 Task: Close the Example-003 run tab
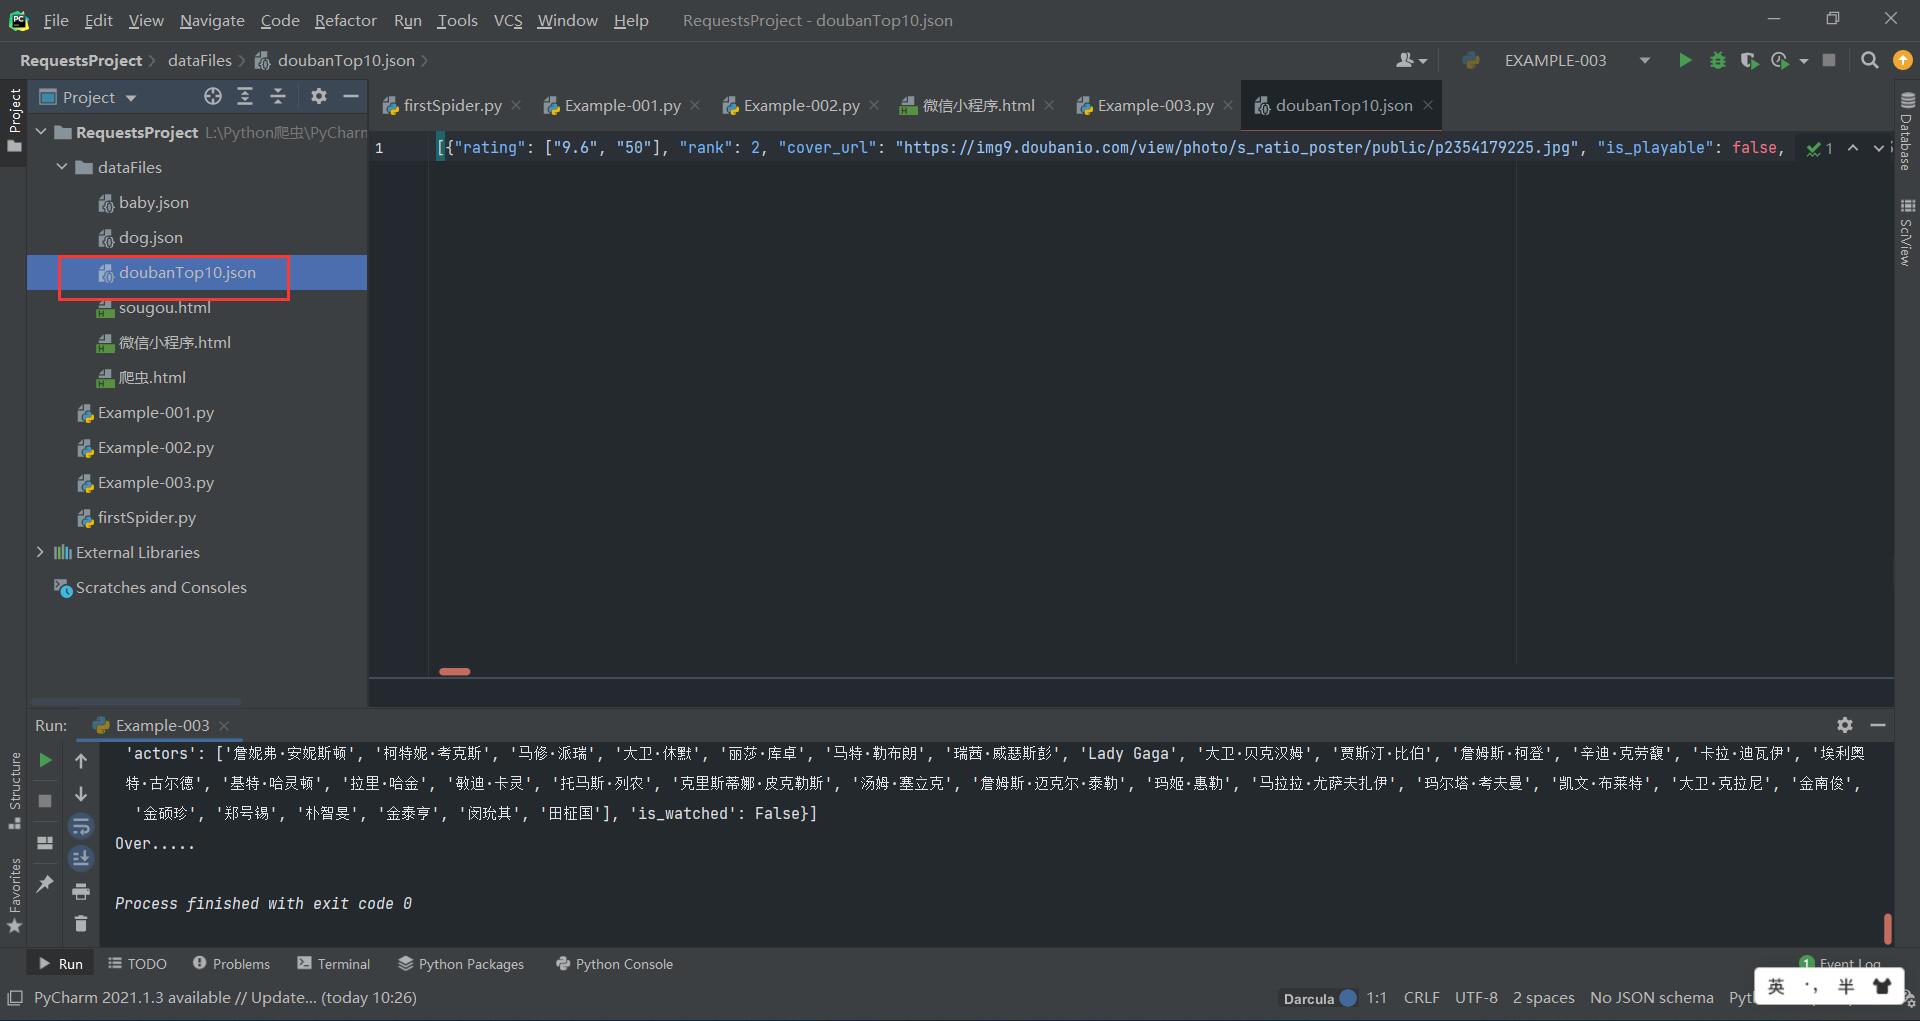click(224, 726)
